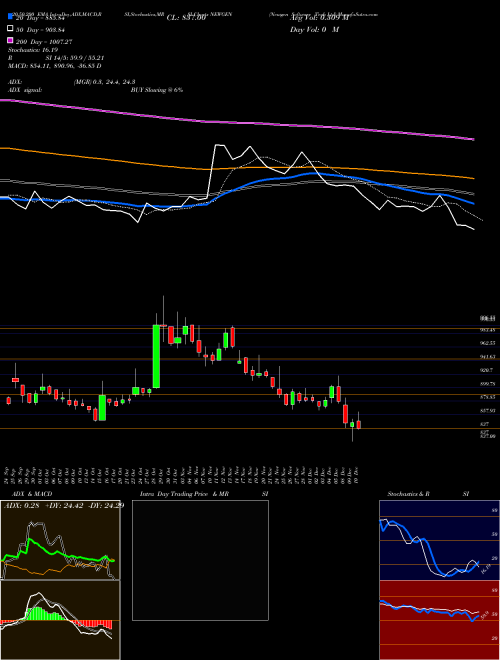Screen dimensions: 500x660
Task: Click the 'BUY Slowing @ 6%' signal text
Action: pos(157,90)
